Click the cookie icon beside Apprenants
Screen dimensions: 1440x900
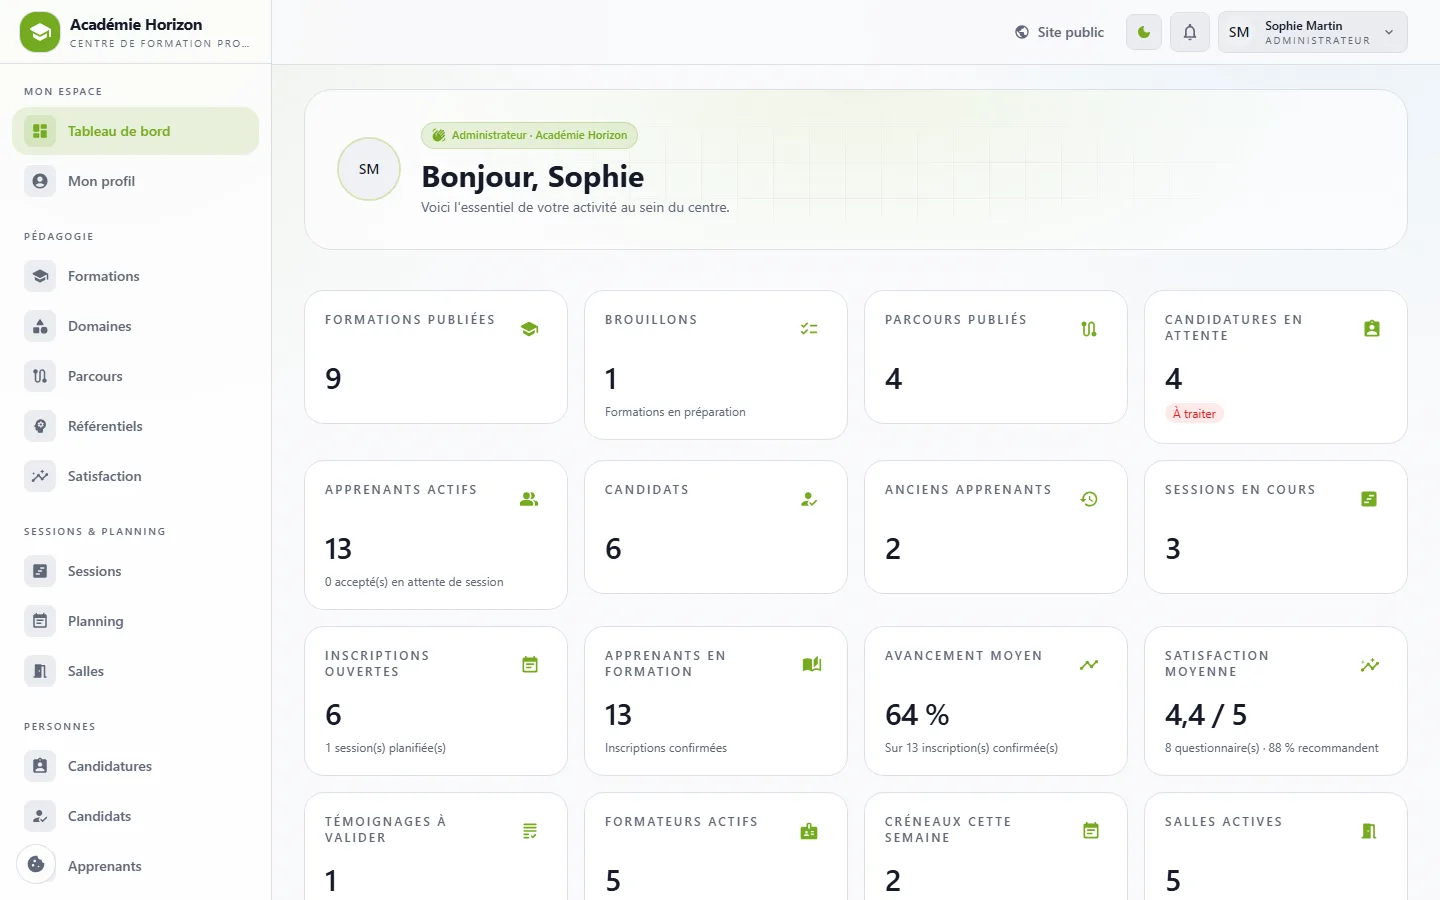tap(36, 864)
